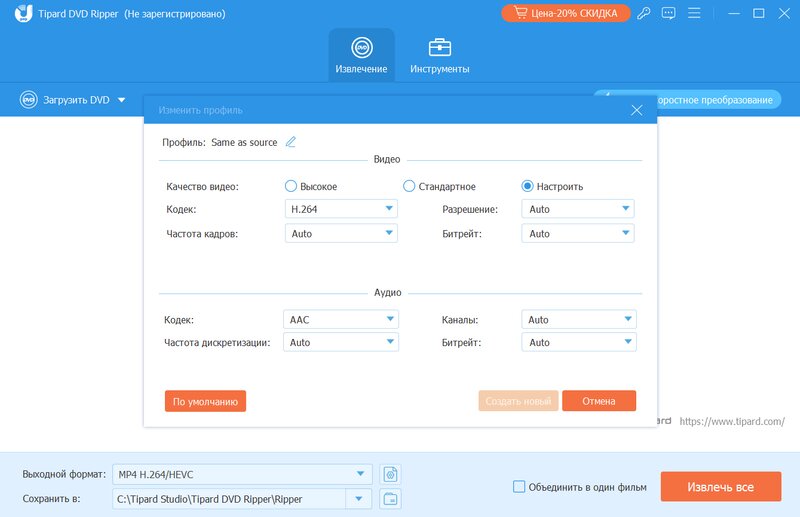Image resolution: width=800 pixels, height=517 pixels.
Task: Click the high-speed conversion toggle banner
Action: tap(718, 100)
